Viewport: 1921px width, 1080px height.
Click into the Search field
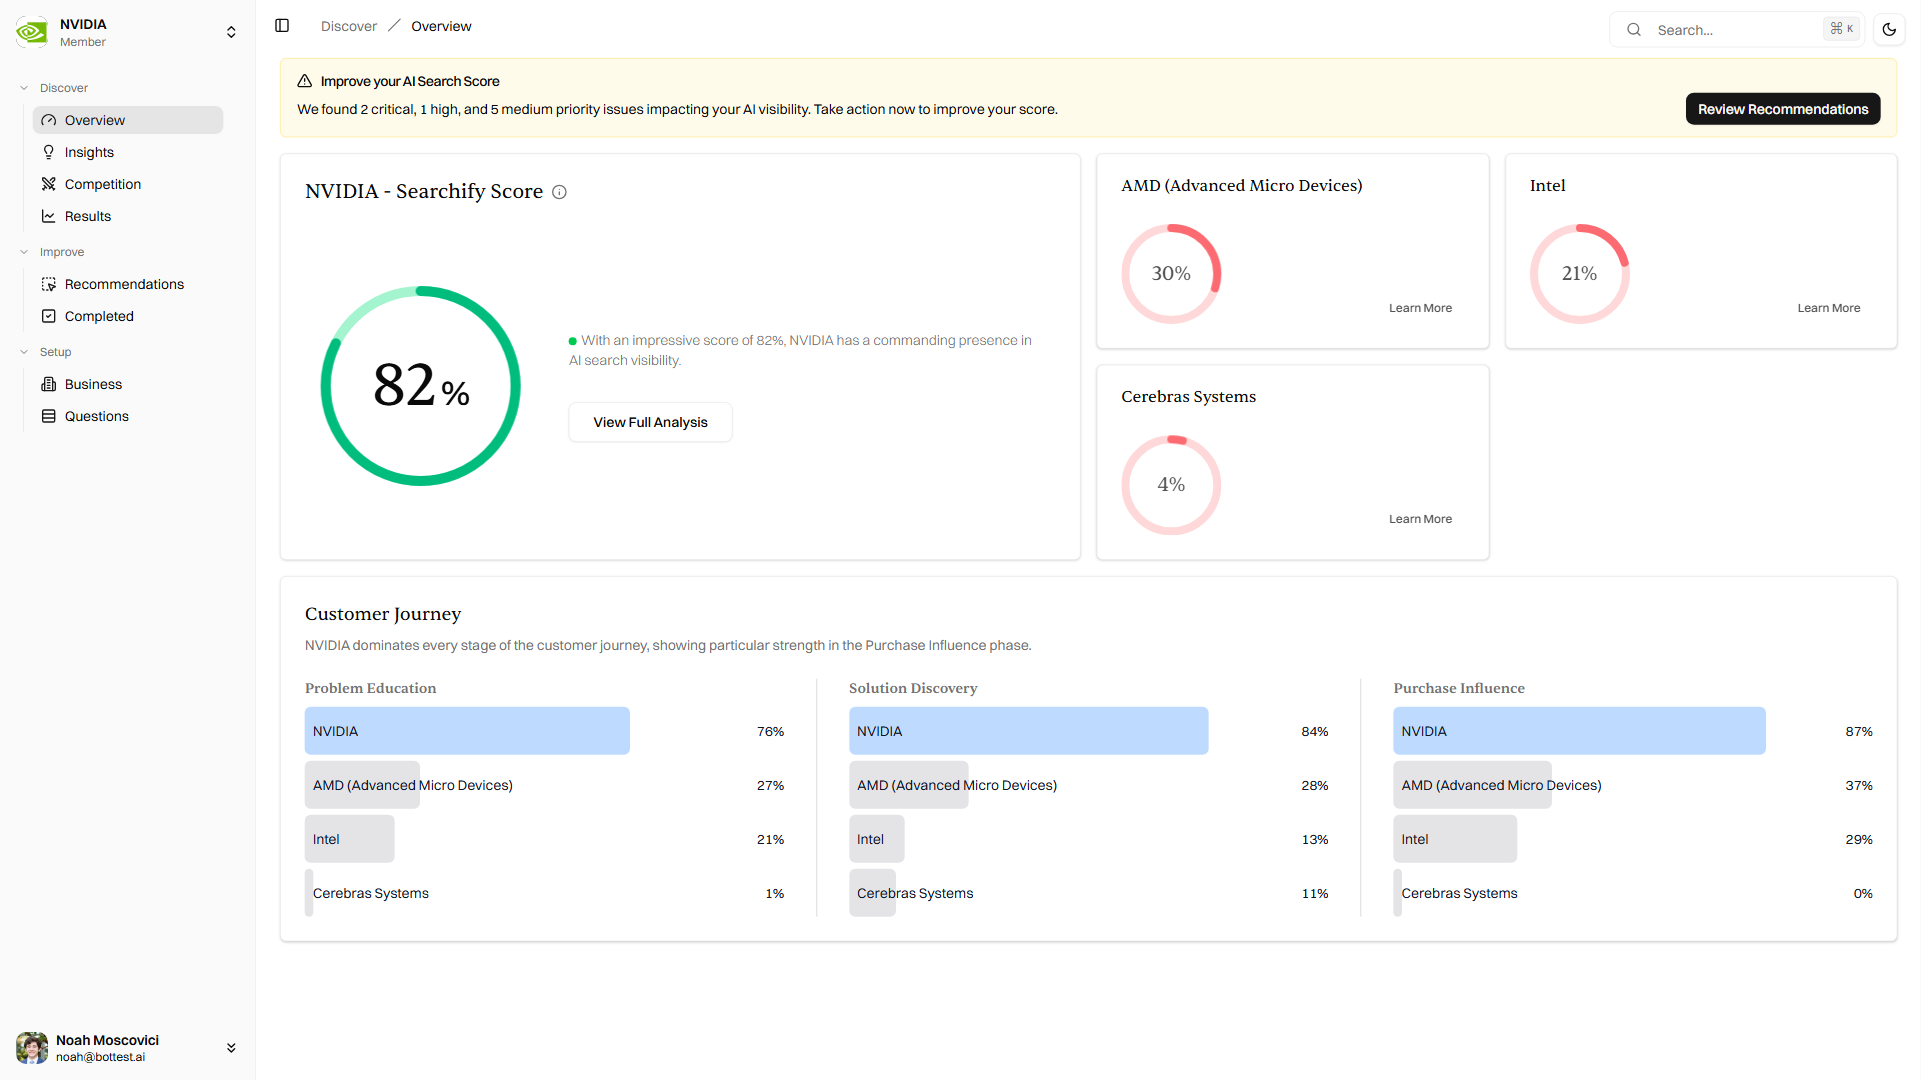coord(1735,30)
